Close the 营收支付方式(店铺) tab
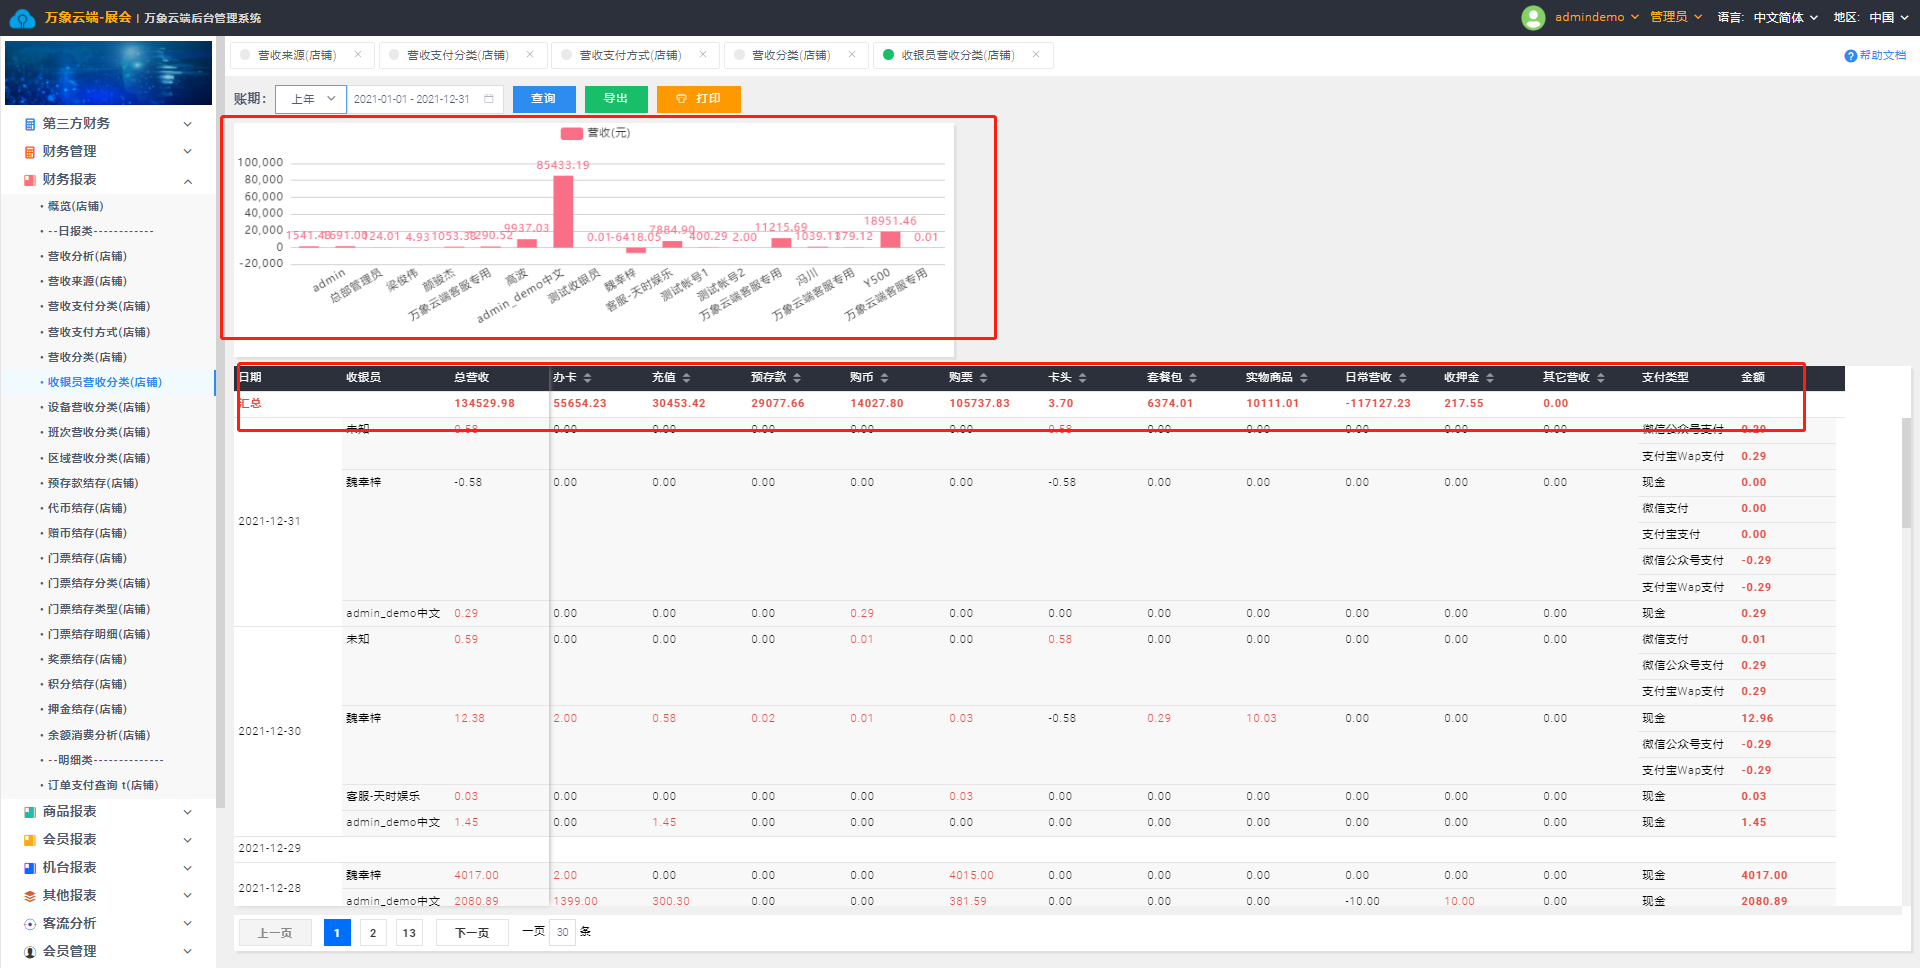Viewport: 1920px width, 968px height. click(703, 55)
